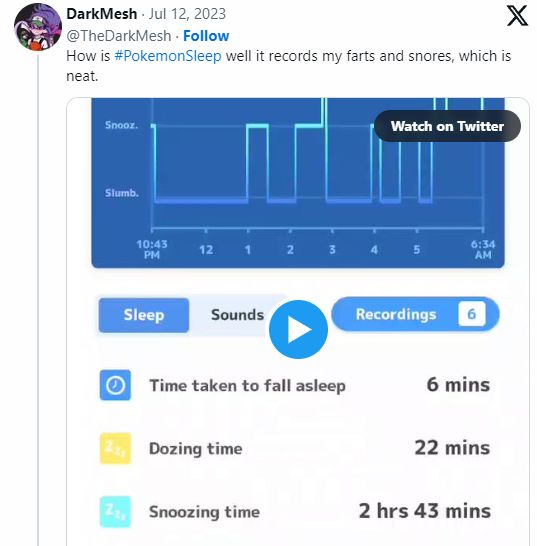Select the Sleep tab
537x546 pixels.
[144, 315]
